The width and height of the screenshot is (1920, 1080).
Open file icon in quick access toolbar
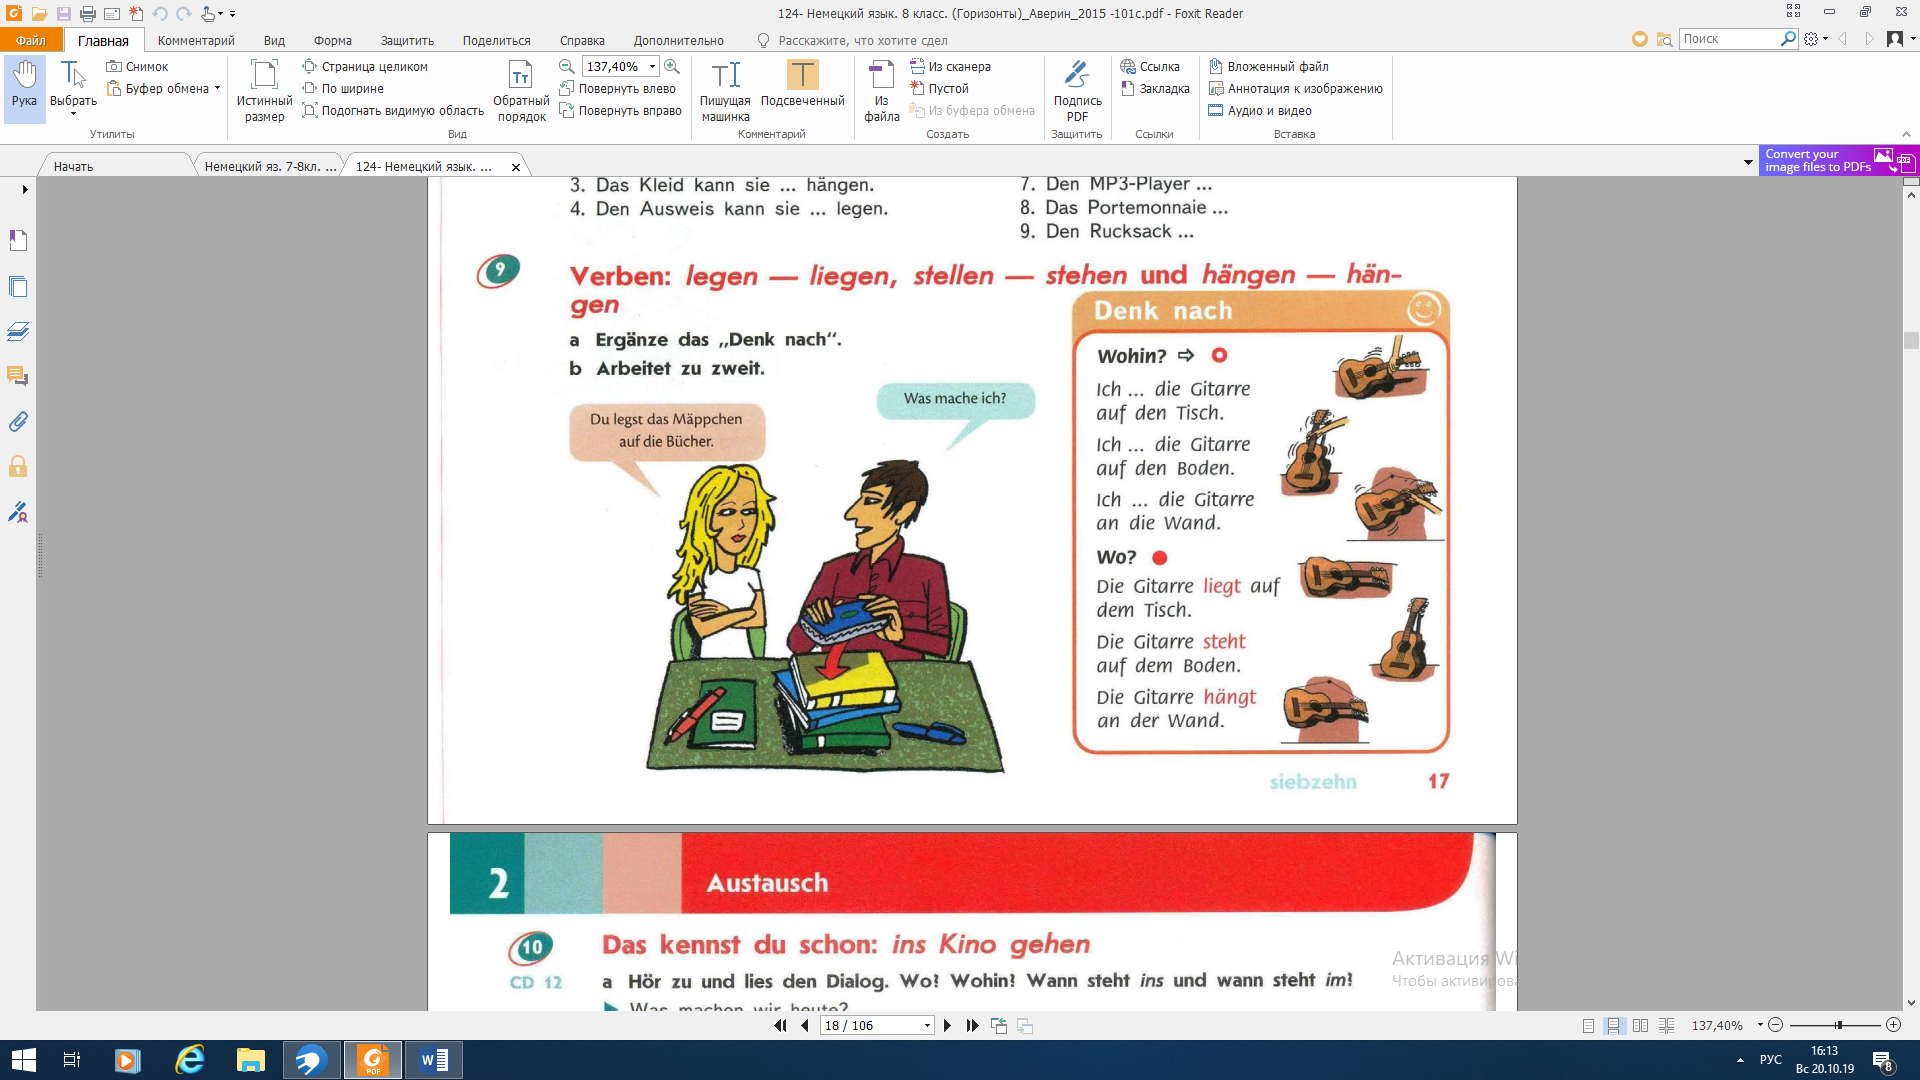point(39,14)
